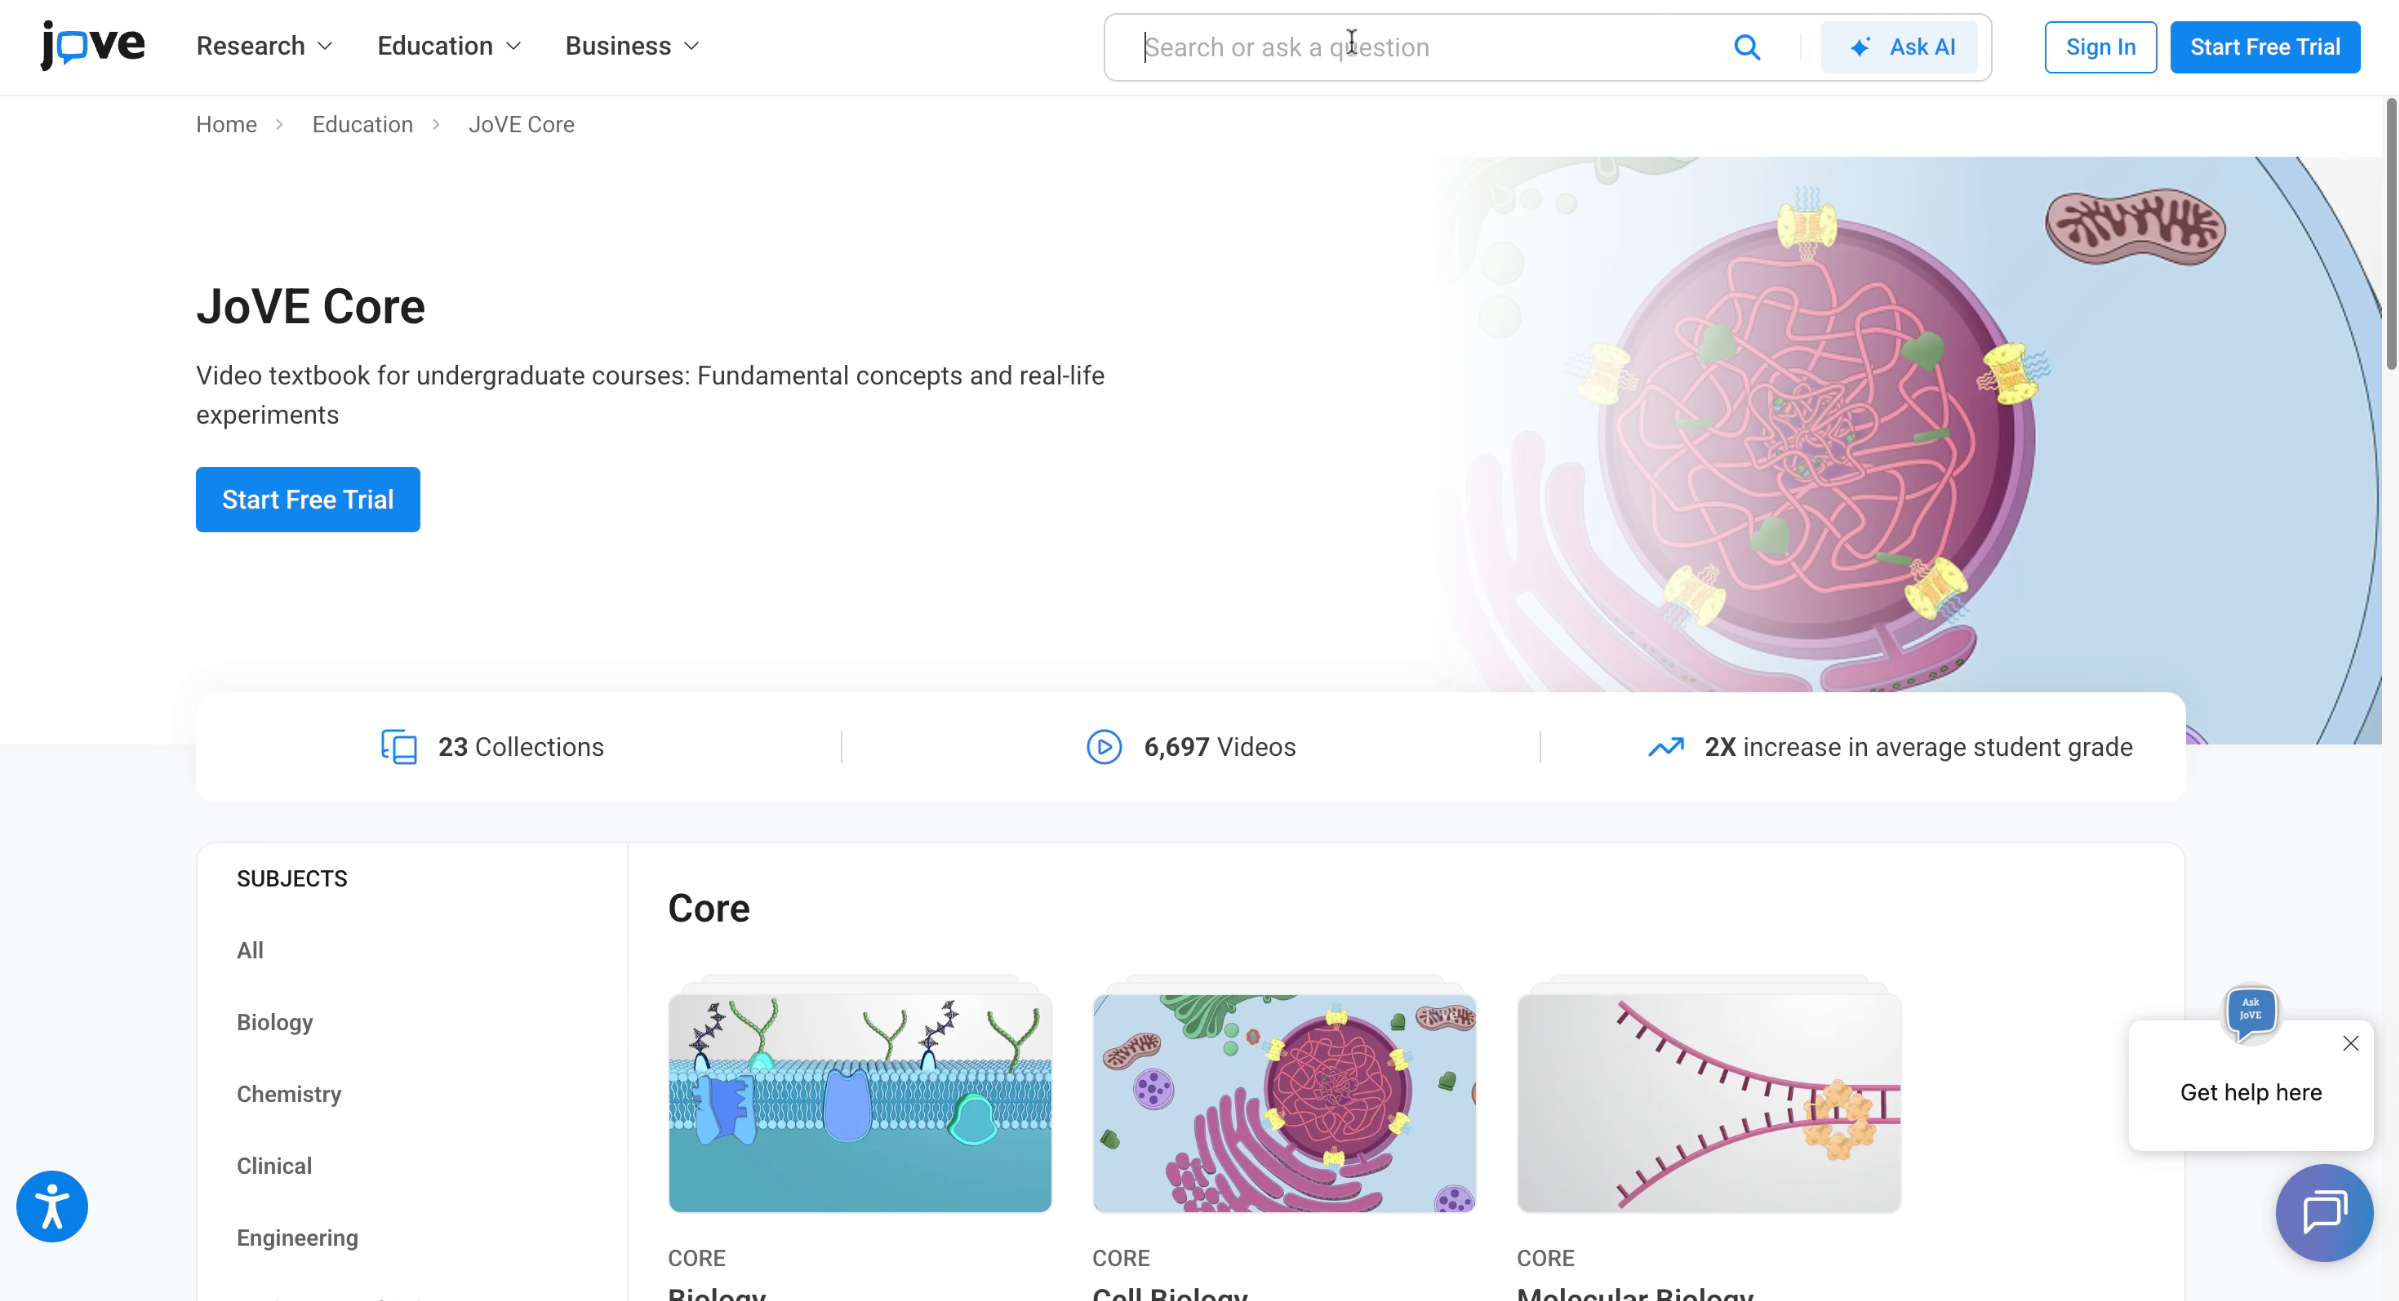Image resolution: width=2399 pixels, height=1301 pixels.
Task: Select Biology in the Subjects list
Action: pos(275,1022)
